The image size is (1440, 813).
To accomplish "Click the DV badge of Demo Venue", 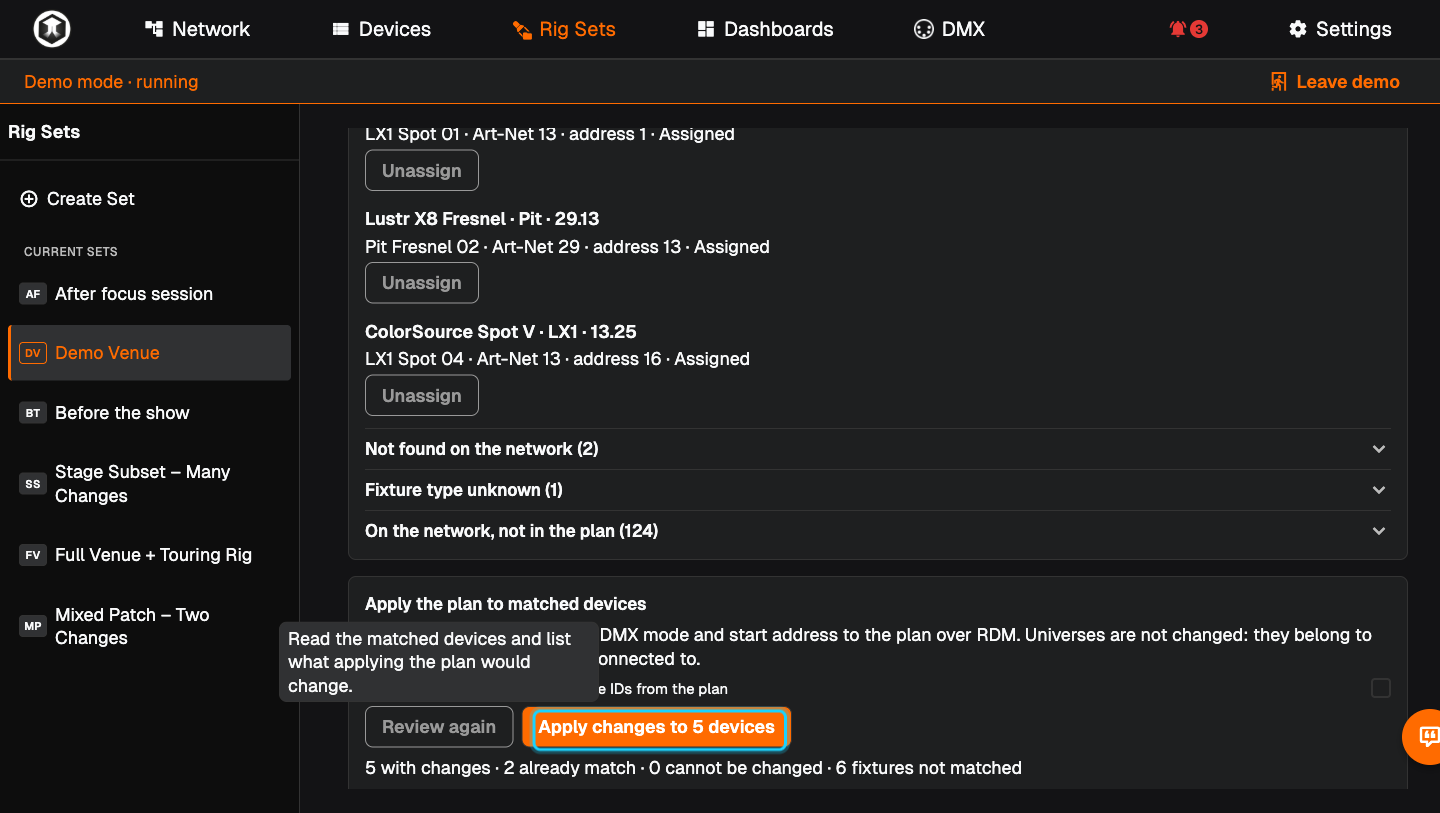I will pos(33,353).
